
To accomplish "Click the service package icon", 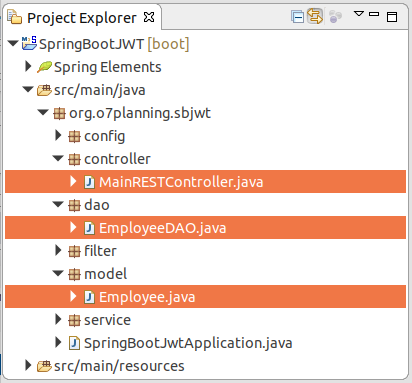I will click(x=74, y=320).
